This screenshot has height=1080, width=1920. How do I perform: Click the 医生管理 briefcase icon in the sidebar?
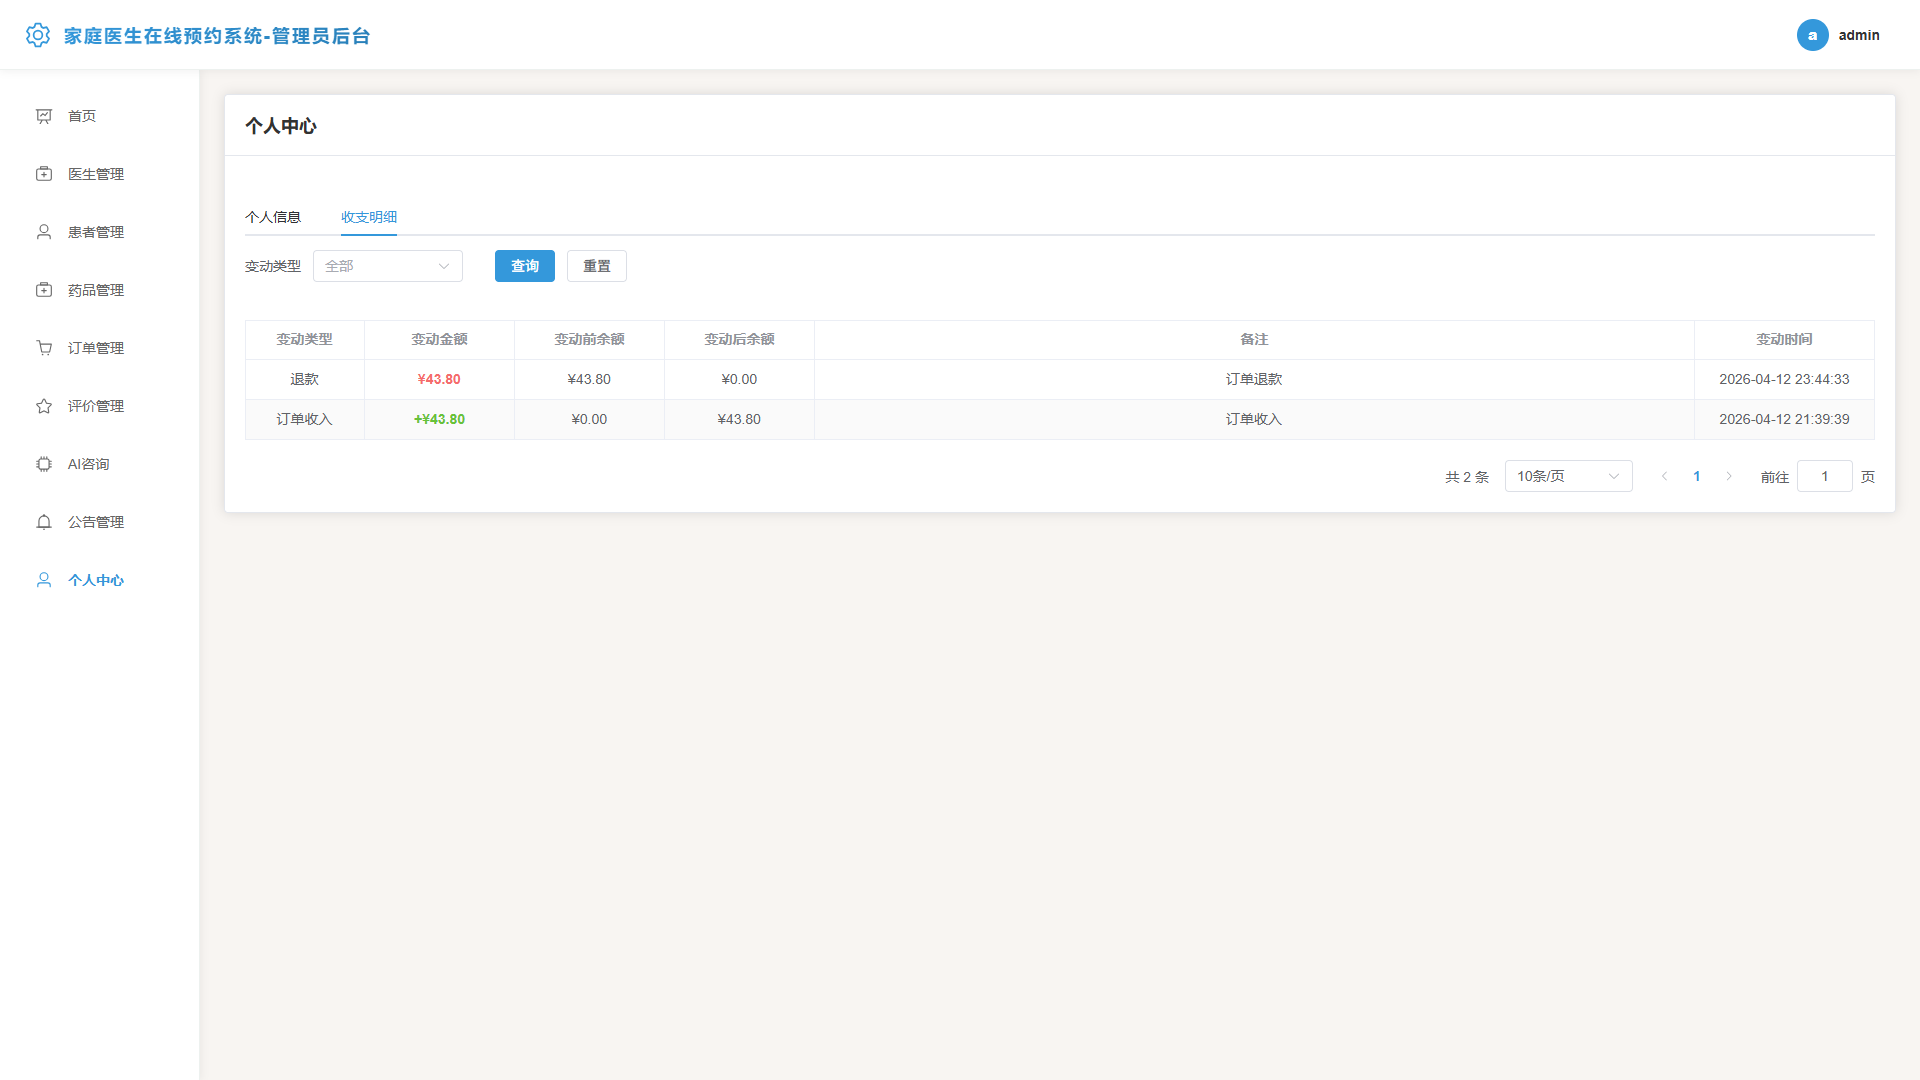click(x=44, y=174)
